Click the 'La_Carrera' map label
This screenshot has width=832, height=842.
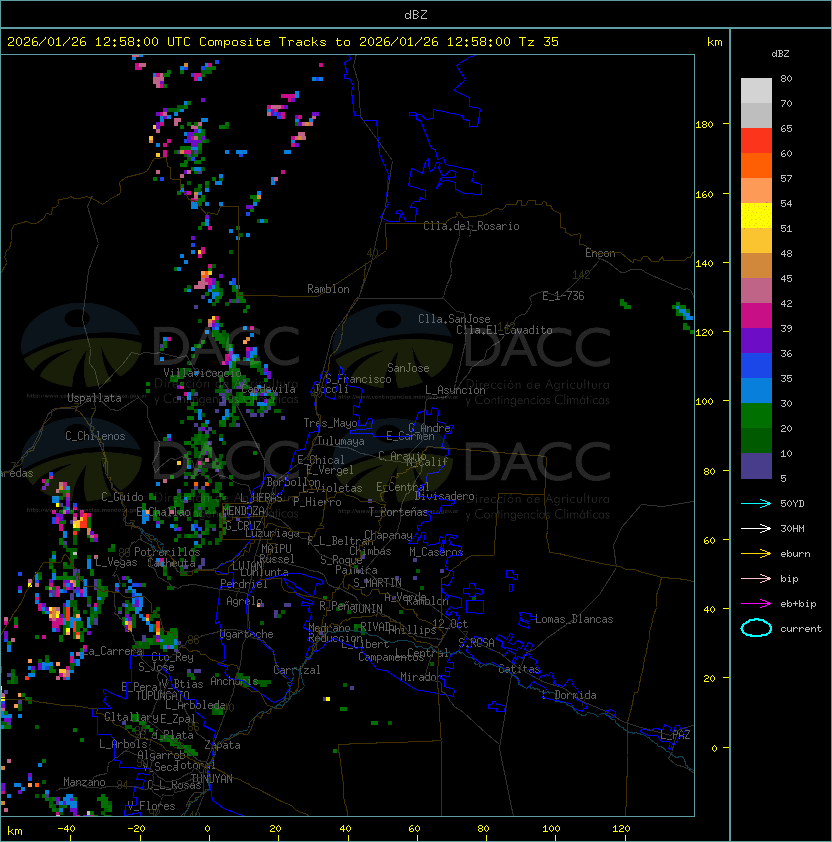[x=112, y=651]
